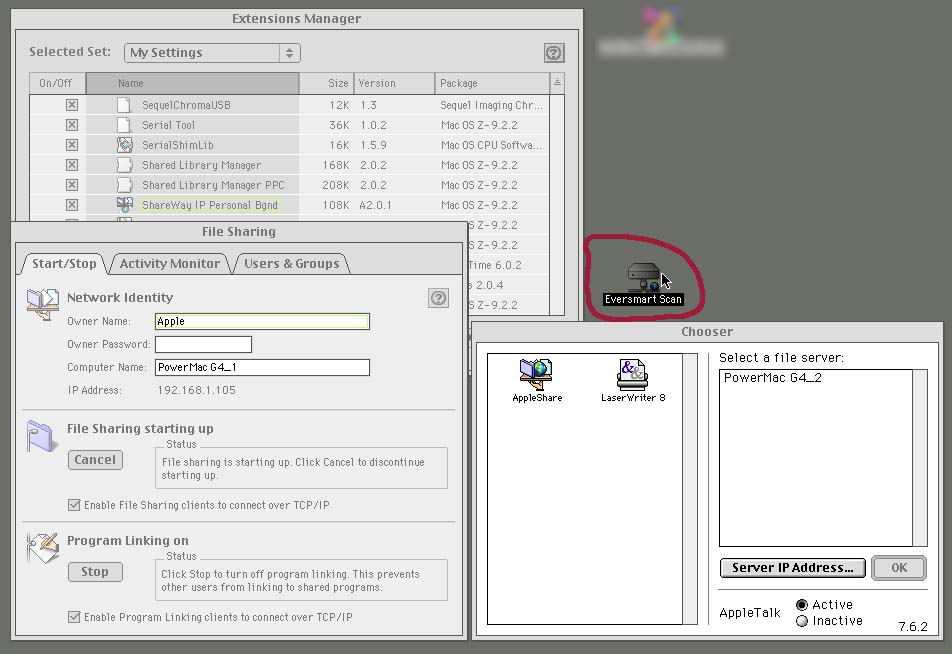This screenshot has height=654, width=952.
Task: Select PowerMac G4_2 file server
Action: 772,378
